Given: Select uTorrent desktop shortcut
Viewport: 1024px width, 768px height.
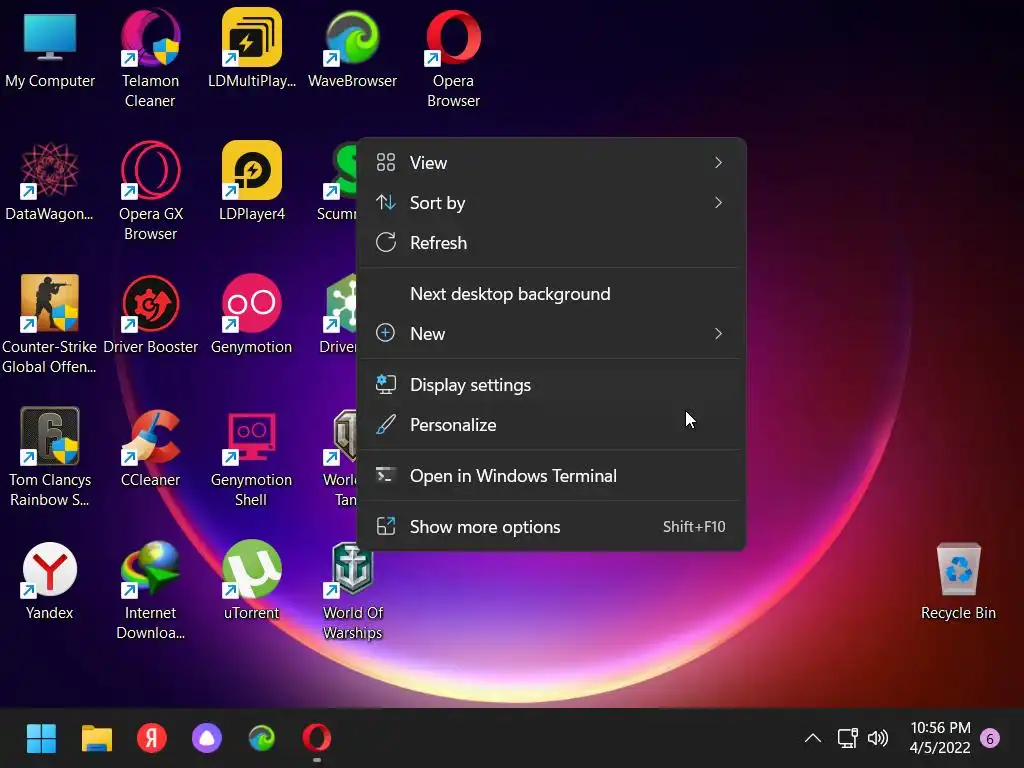Looking at the screenshot, I should pyautogui.click(x=251, y=581).
